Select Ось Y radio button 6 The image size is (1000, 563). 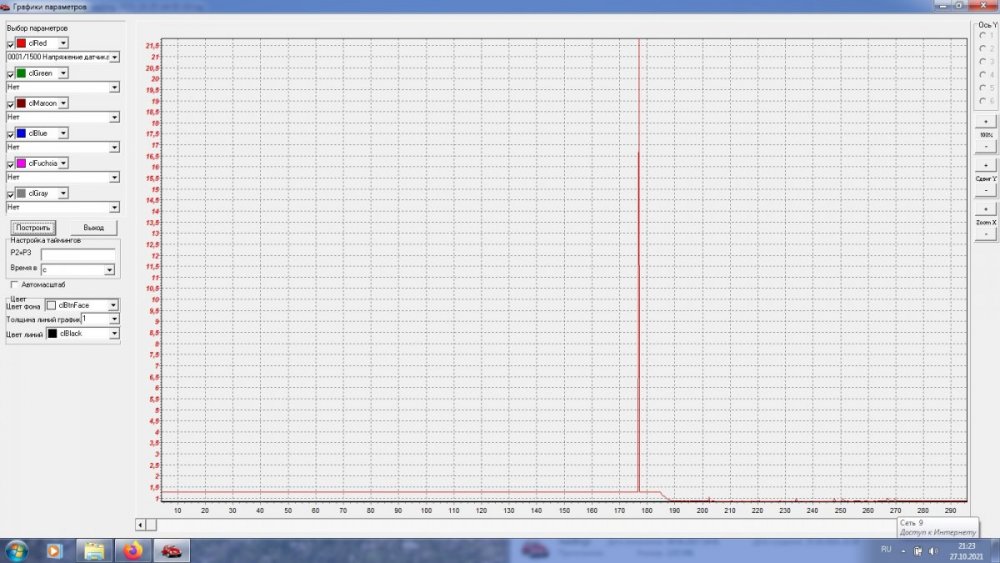983,101
